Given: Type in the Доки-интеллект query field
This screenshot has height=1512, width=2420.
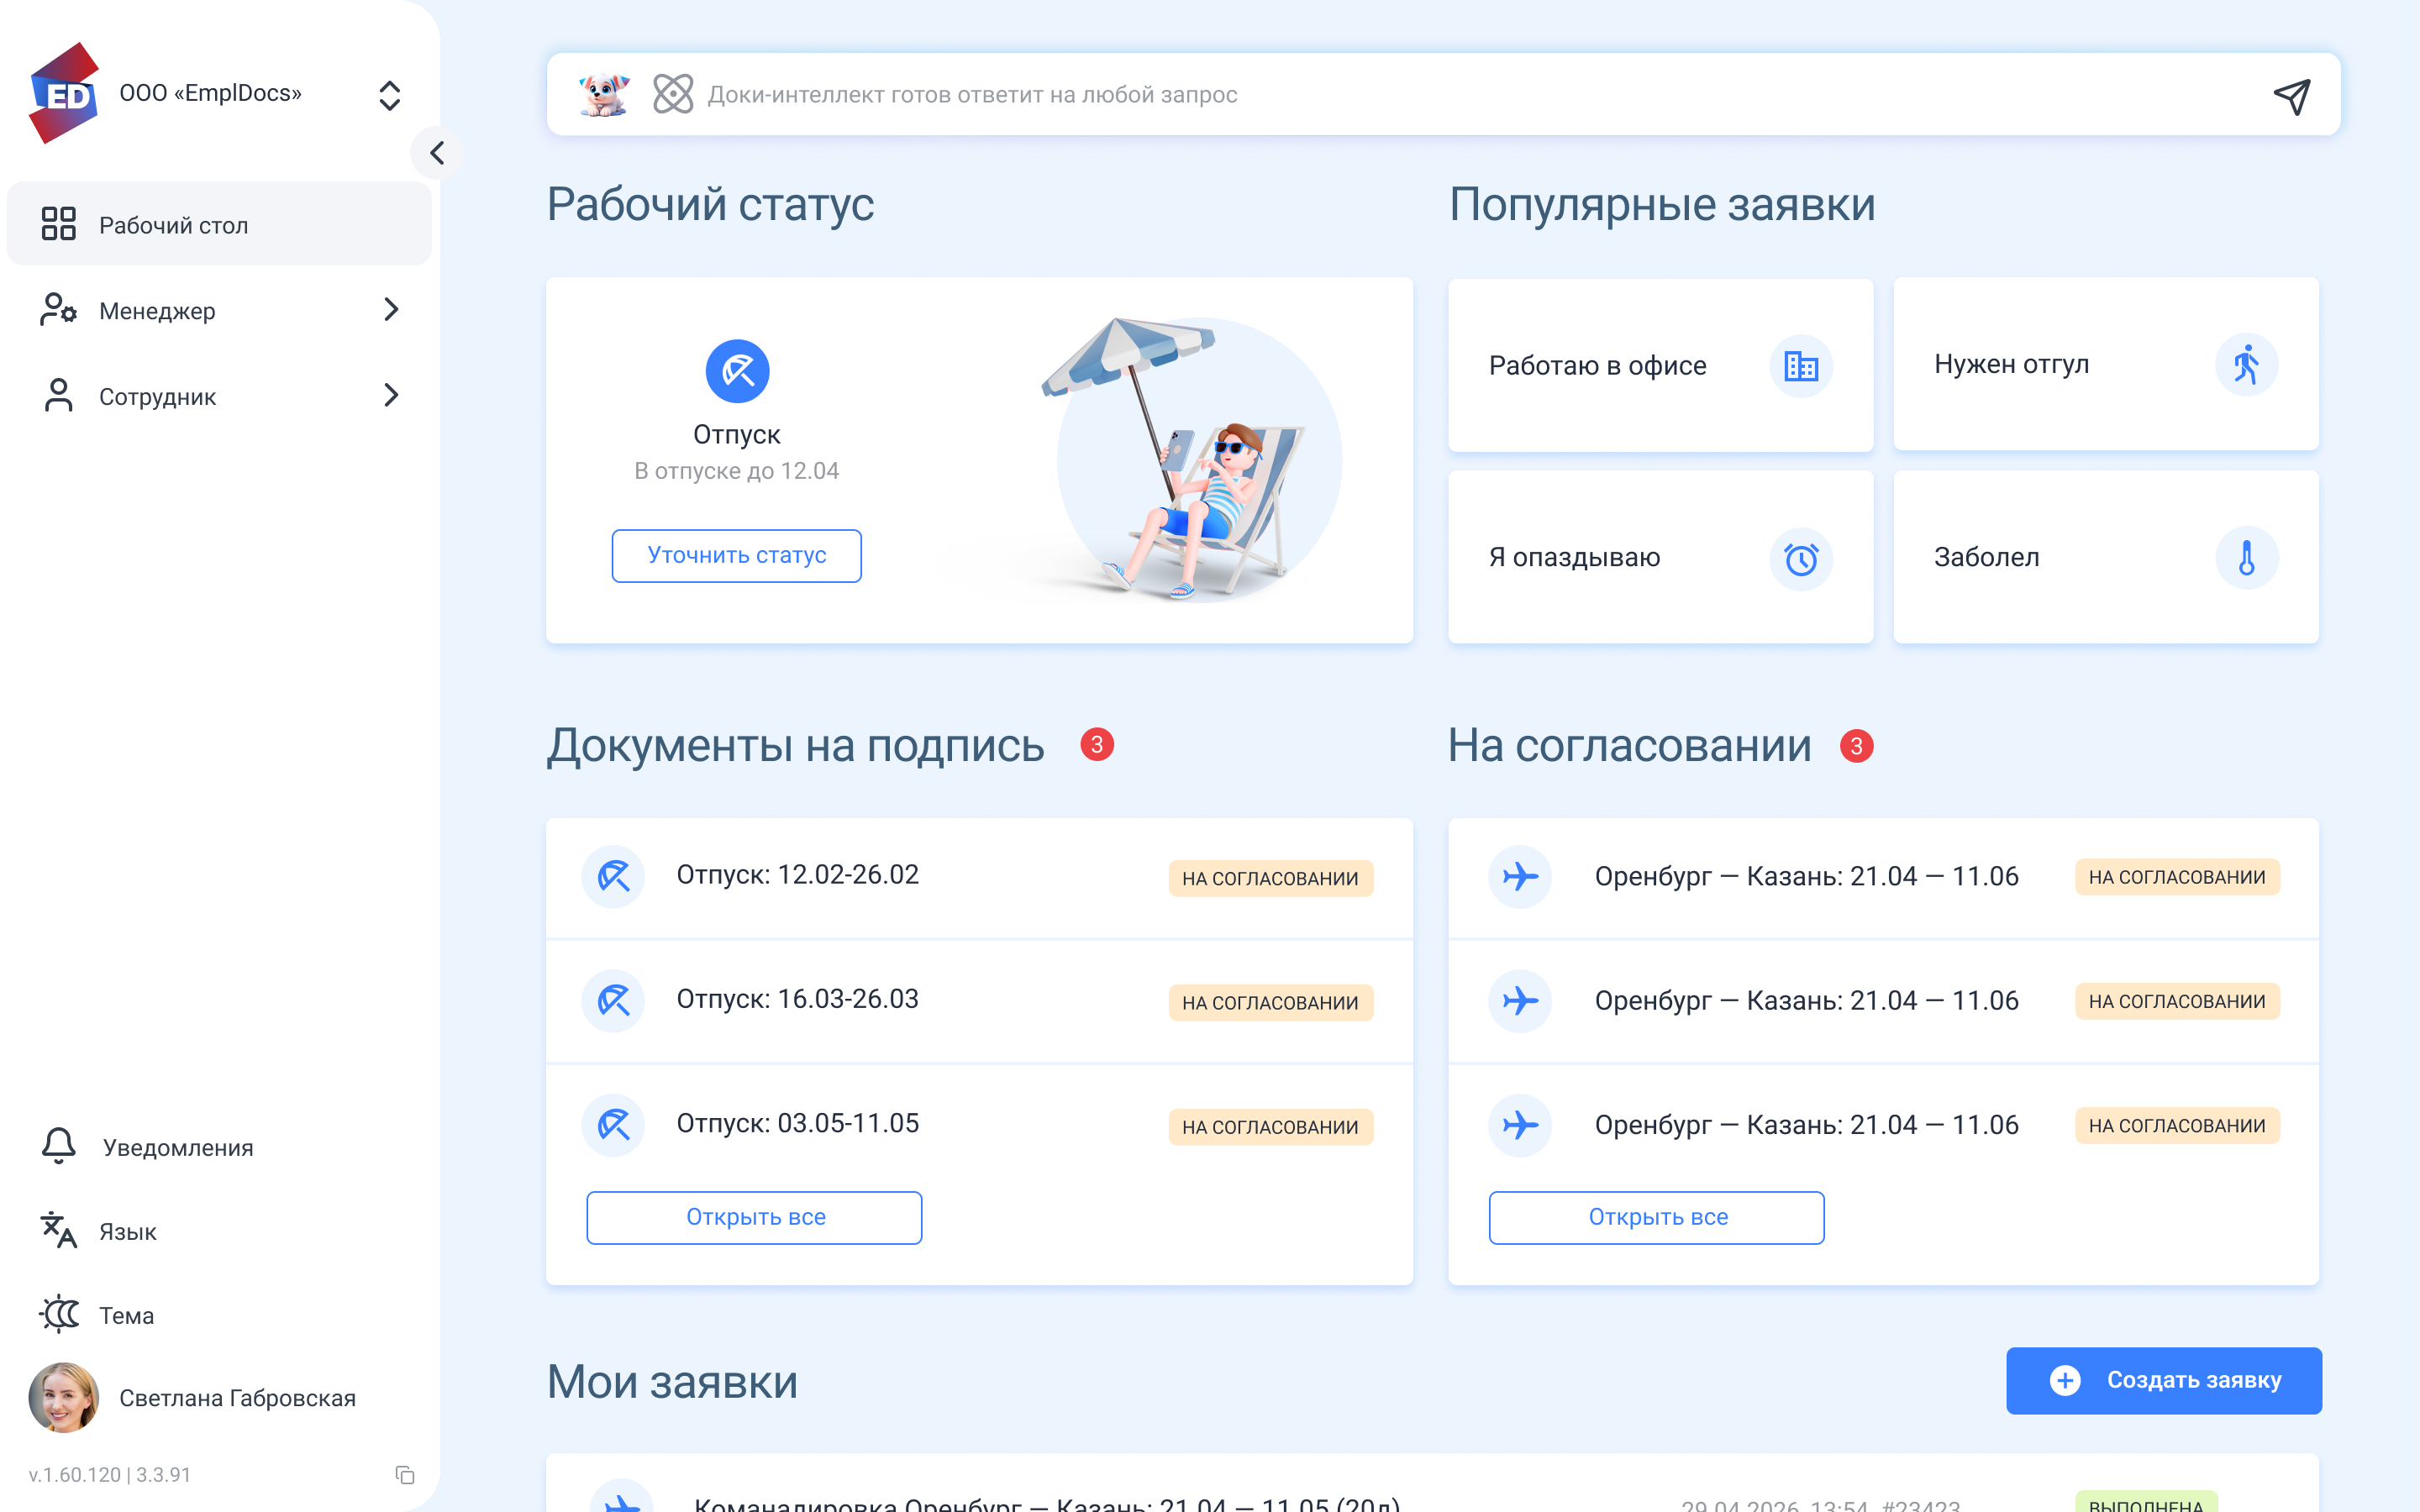Looking at the screenshot, I should point(1400,95).
